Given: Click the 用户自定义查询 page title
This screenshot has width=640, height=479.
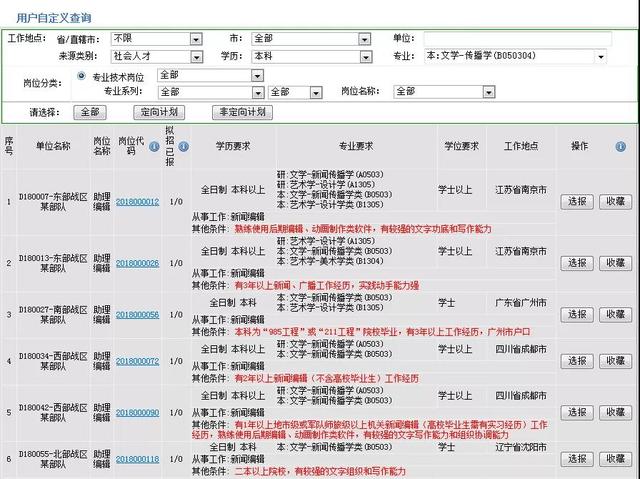Looking at the screenshot, I should (53, 18).
